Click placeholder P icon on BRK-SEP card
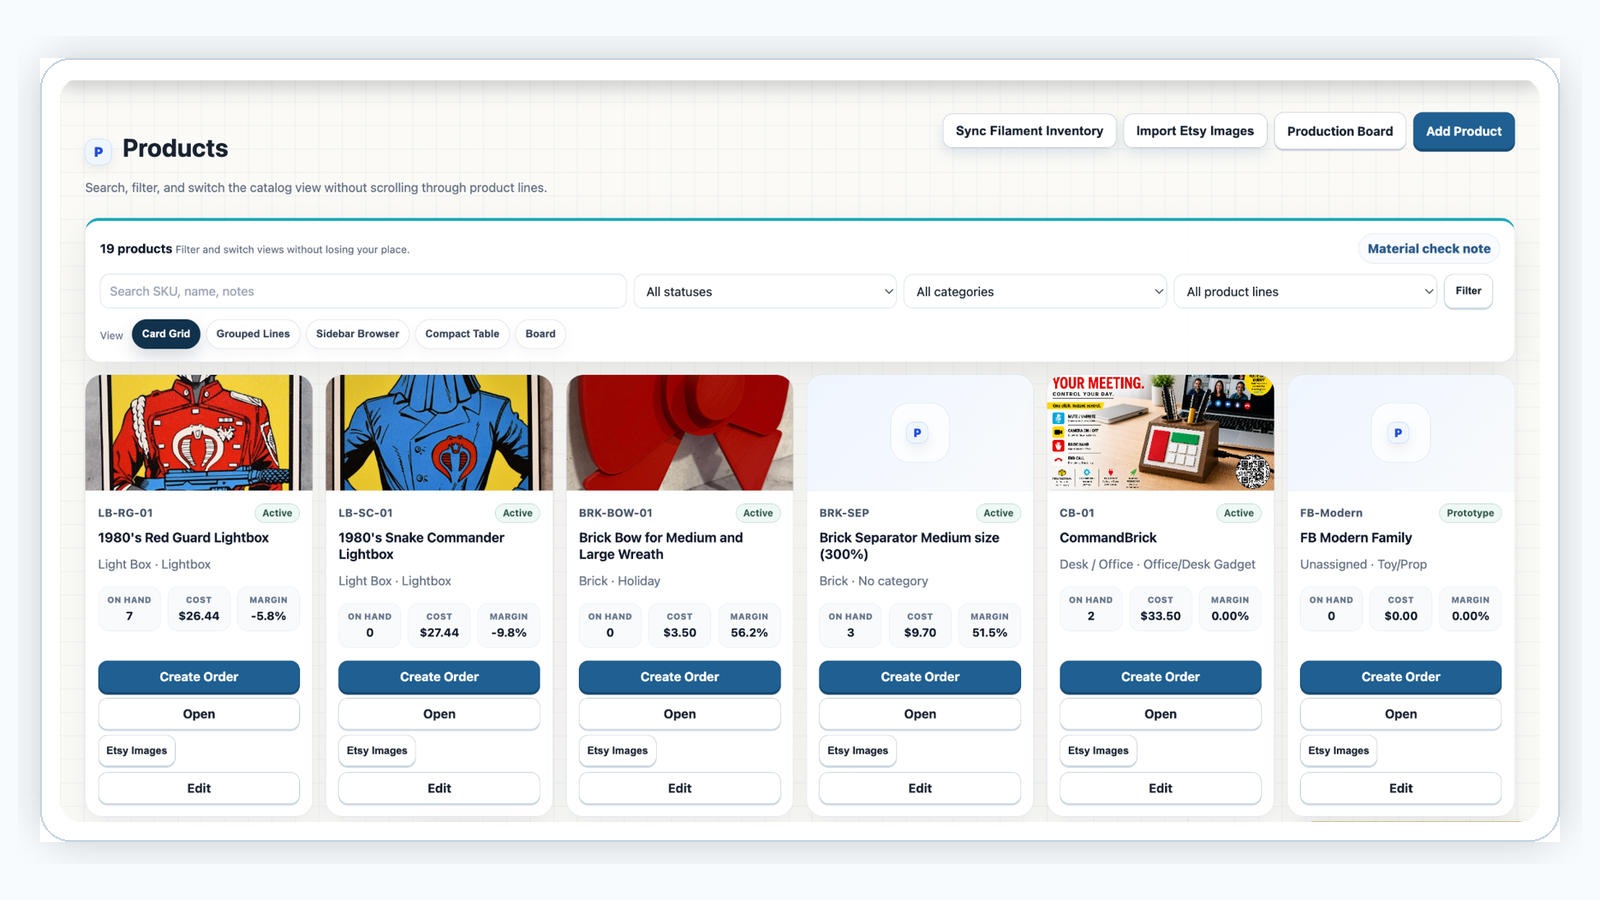The width and height of the screenshot is (1600, 900). tap(918, 433)
